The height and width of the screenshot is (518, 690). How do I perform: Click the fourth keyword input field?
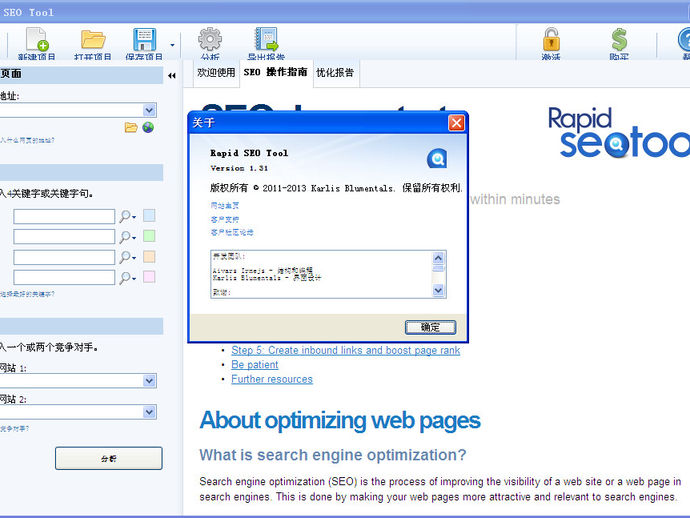point(64,278)
